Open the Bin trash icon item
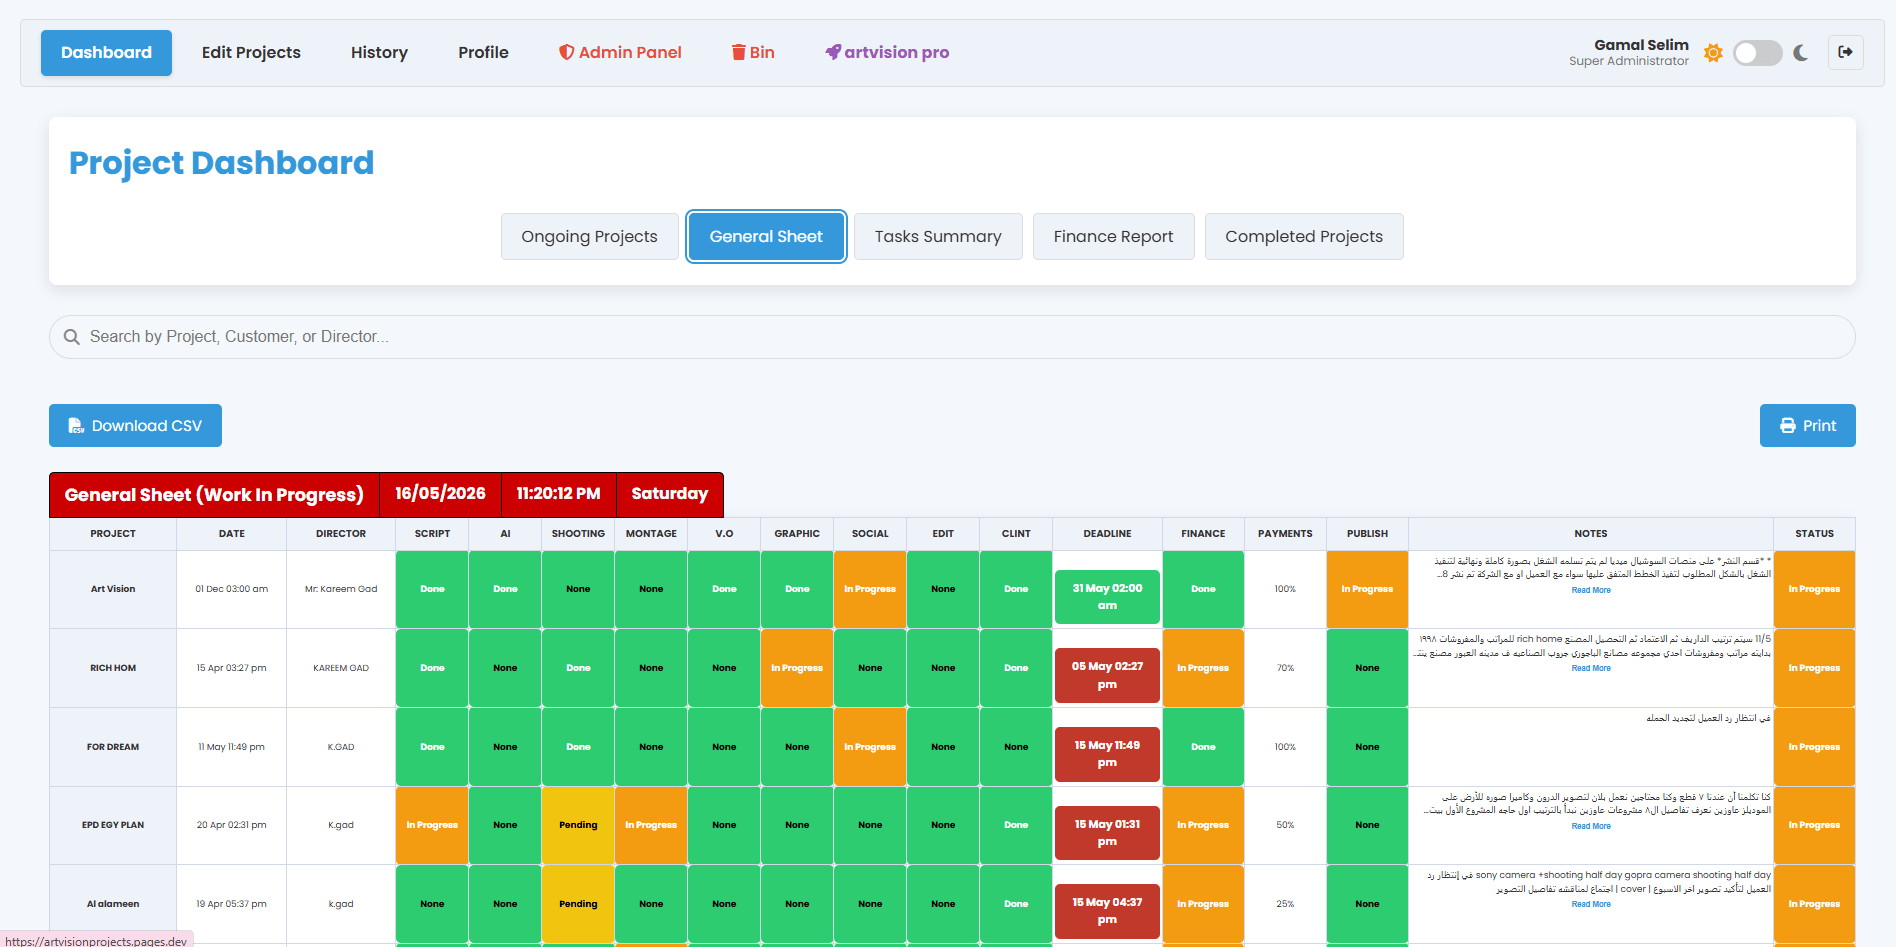 753,53
